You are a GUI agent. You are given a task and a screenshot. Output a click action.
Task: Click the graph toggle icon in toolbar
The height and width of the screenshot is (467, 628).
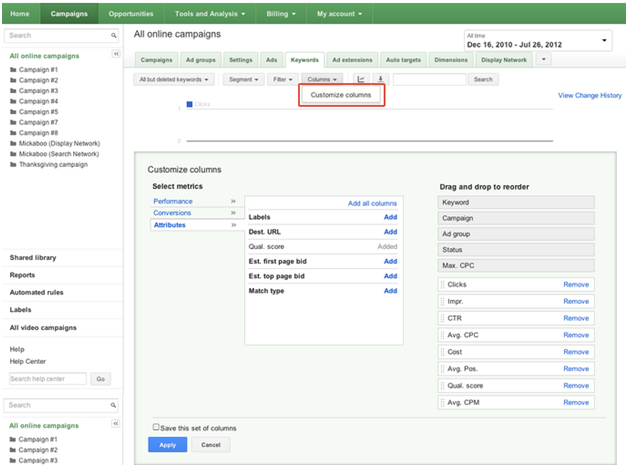pos(361,79)
